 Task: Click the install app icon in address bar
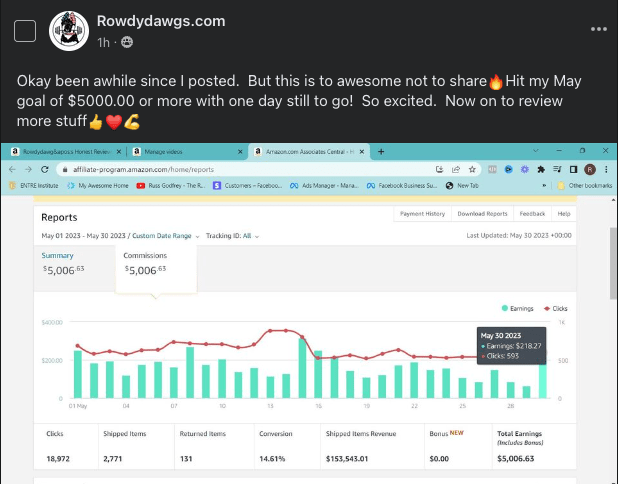click(x=439, y=169)
